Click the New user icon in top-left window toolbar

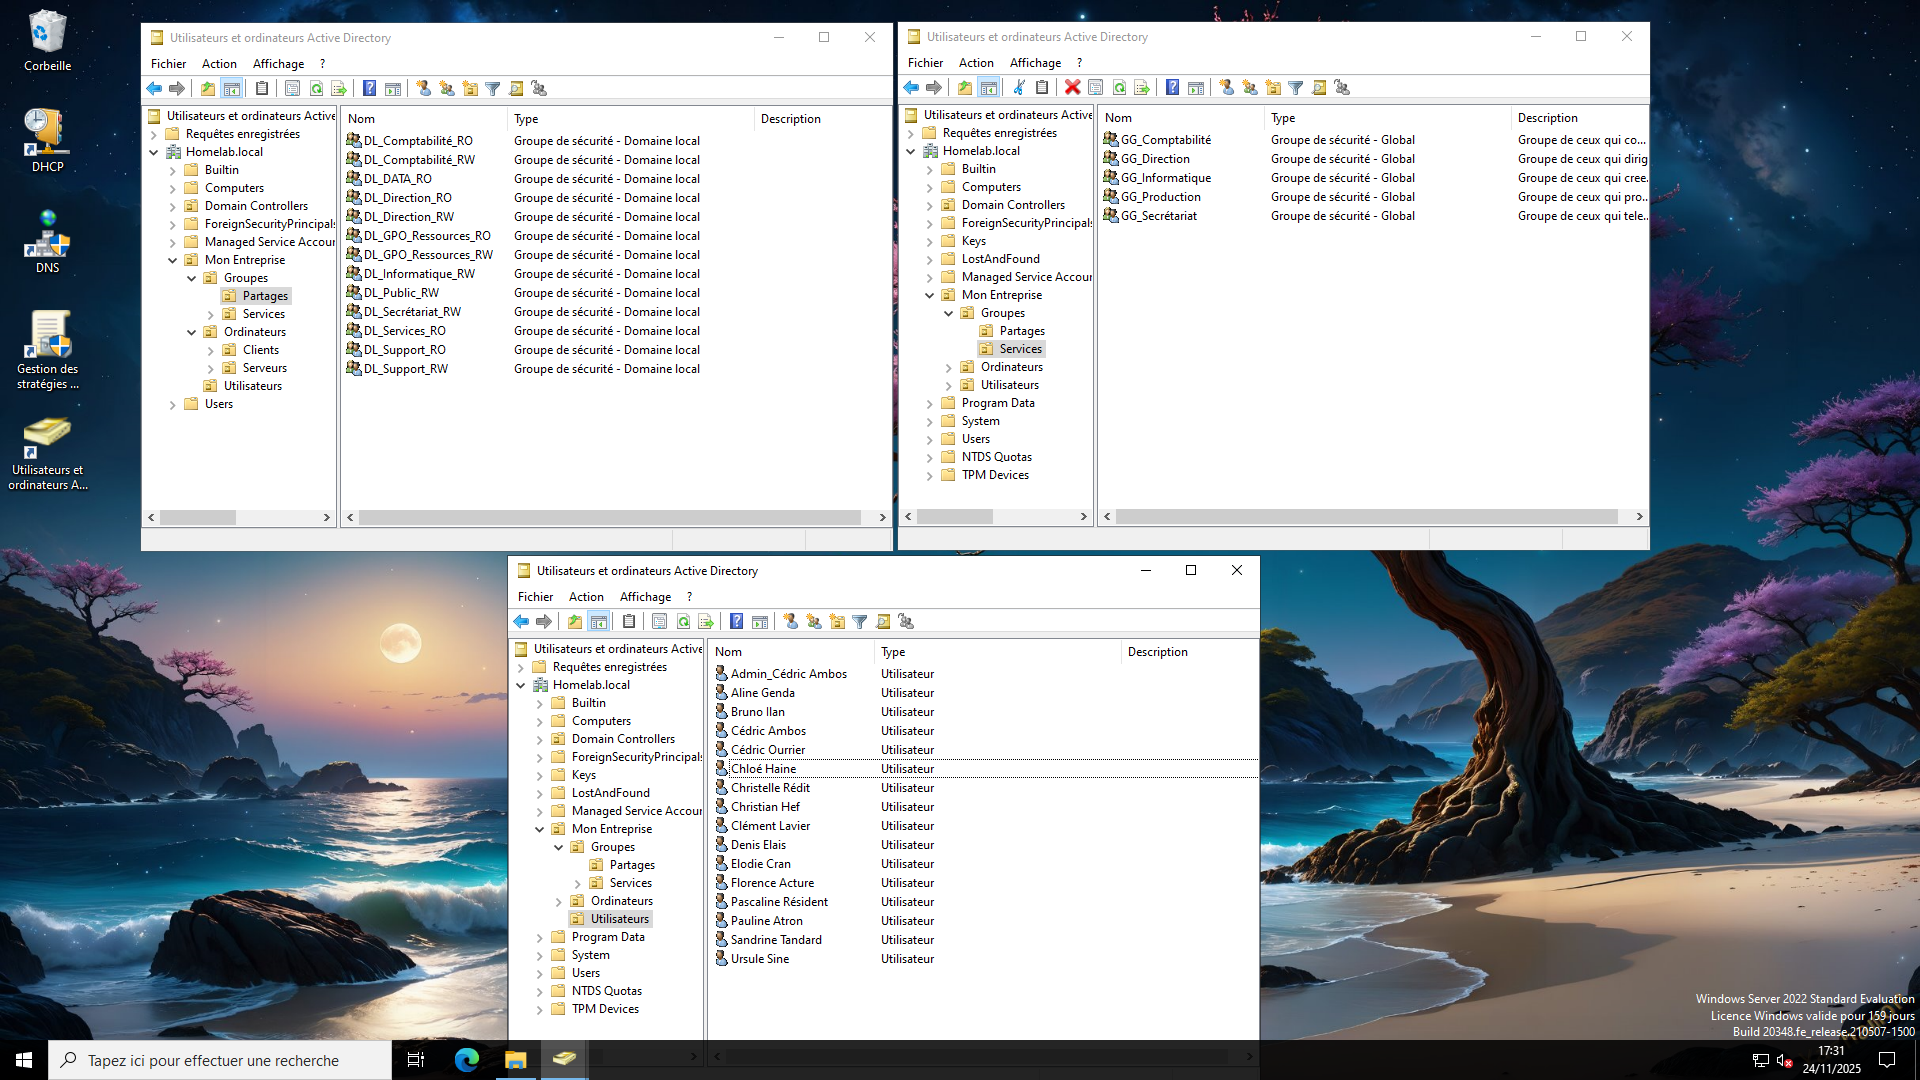(424, 89)
